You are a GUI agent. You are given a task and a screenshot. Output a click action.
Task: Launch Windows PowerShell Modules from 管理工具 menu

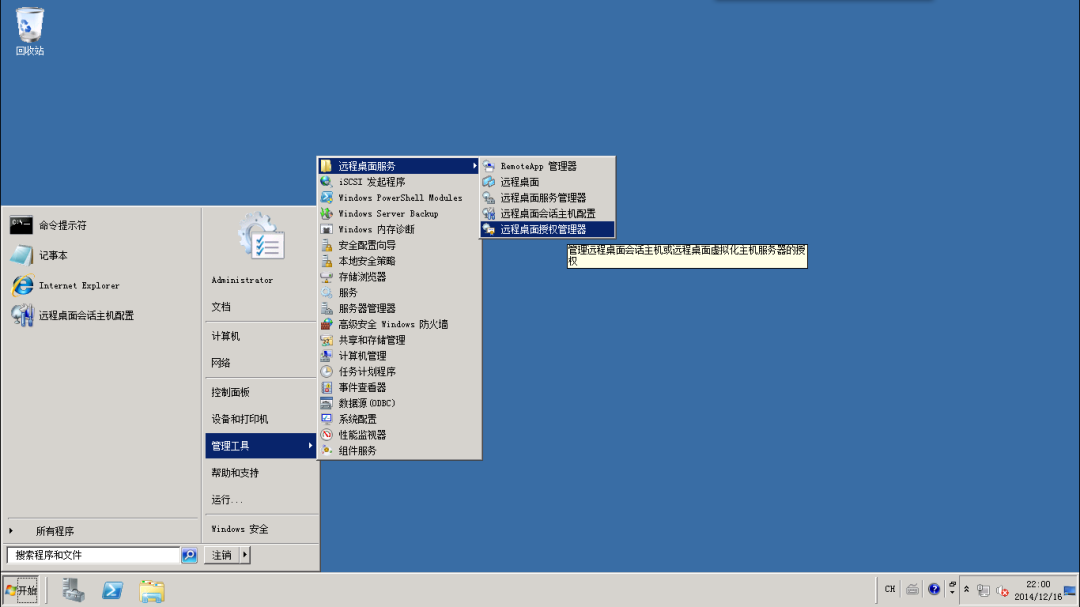coord(399,198)
